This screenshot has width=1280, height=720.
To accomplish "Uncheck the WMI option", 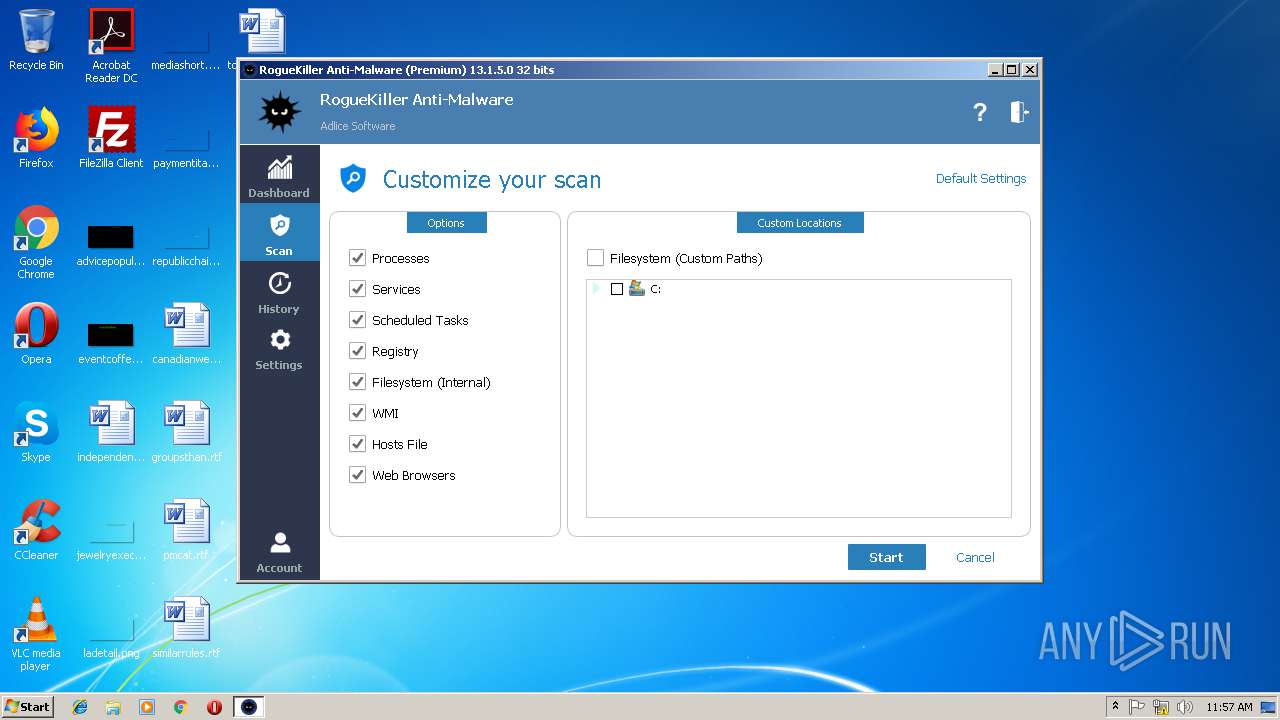I will [357, 413].
